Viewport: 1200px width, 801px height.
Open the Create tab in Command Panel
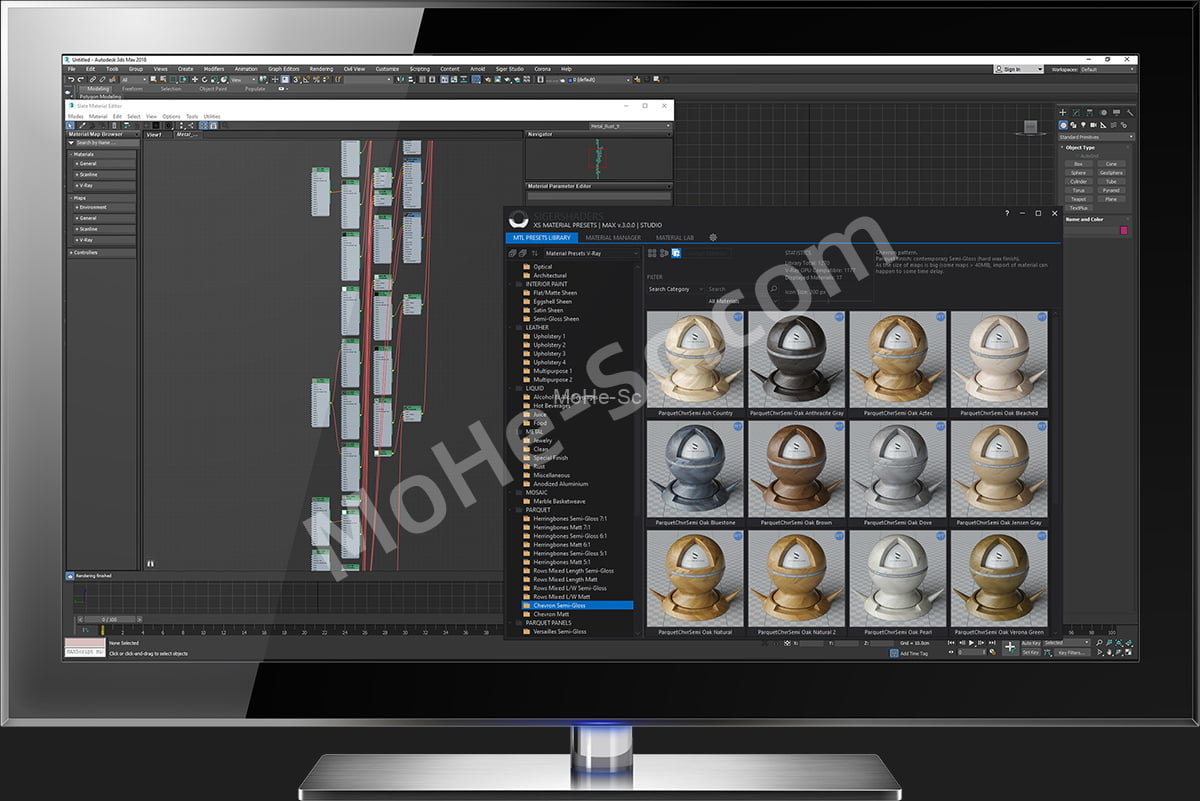click(1064, 113)
